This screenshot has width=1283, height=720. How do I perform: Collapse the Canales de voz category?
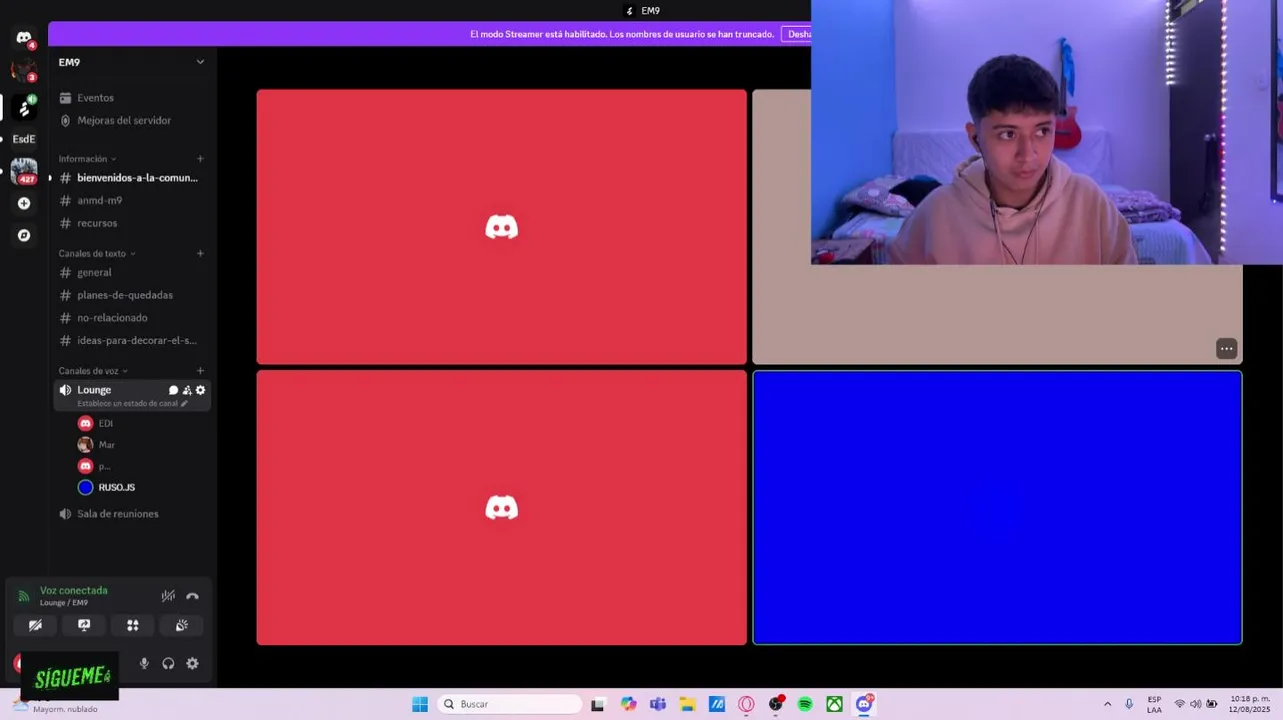92,371
